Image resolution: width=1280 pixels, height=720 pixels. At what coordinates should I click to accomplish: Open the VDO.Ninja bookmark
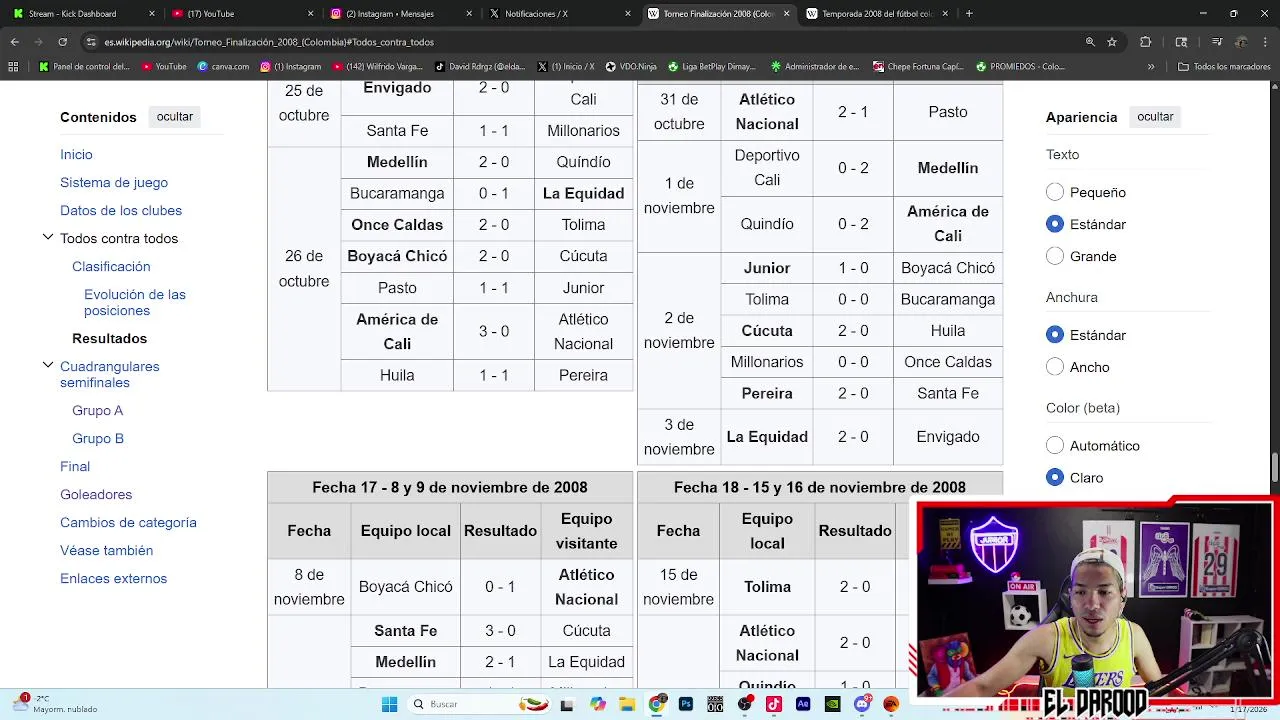coord(632,67)
